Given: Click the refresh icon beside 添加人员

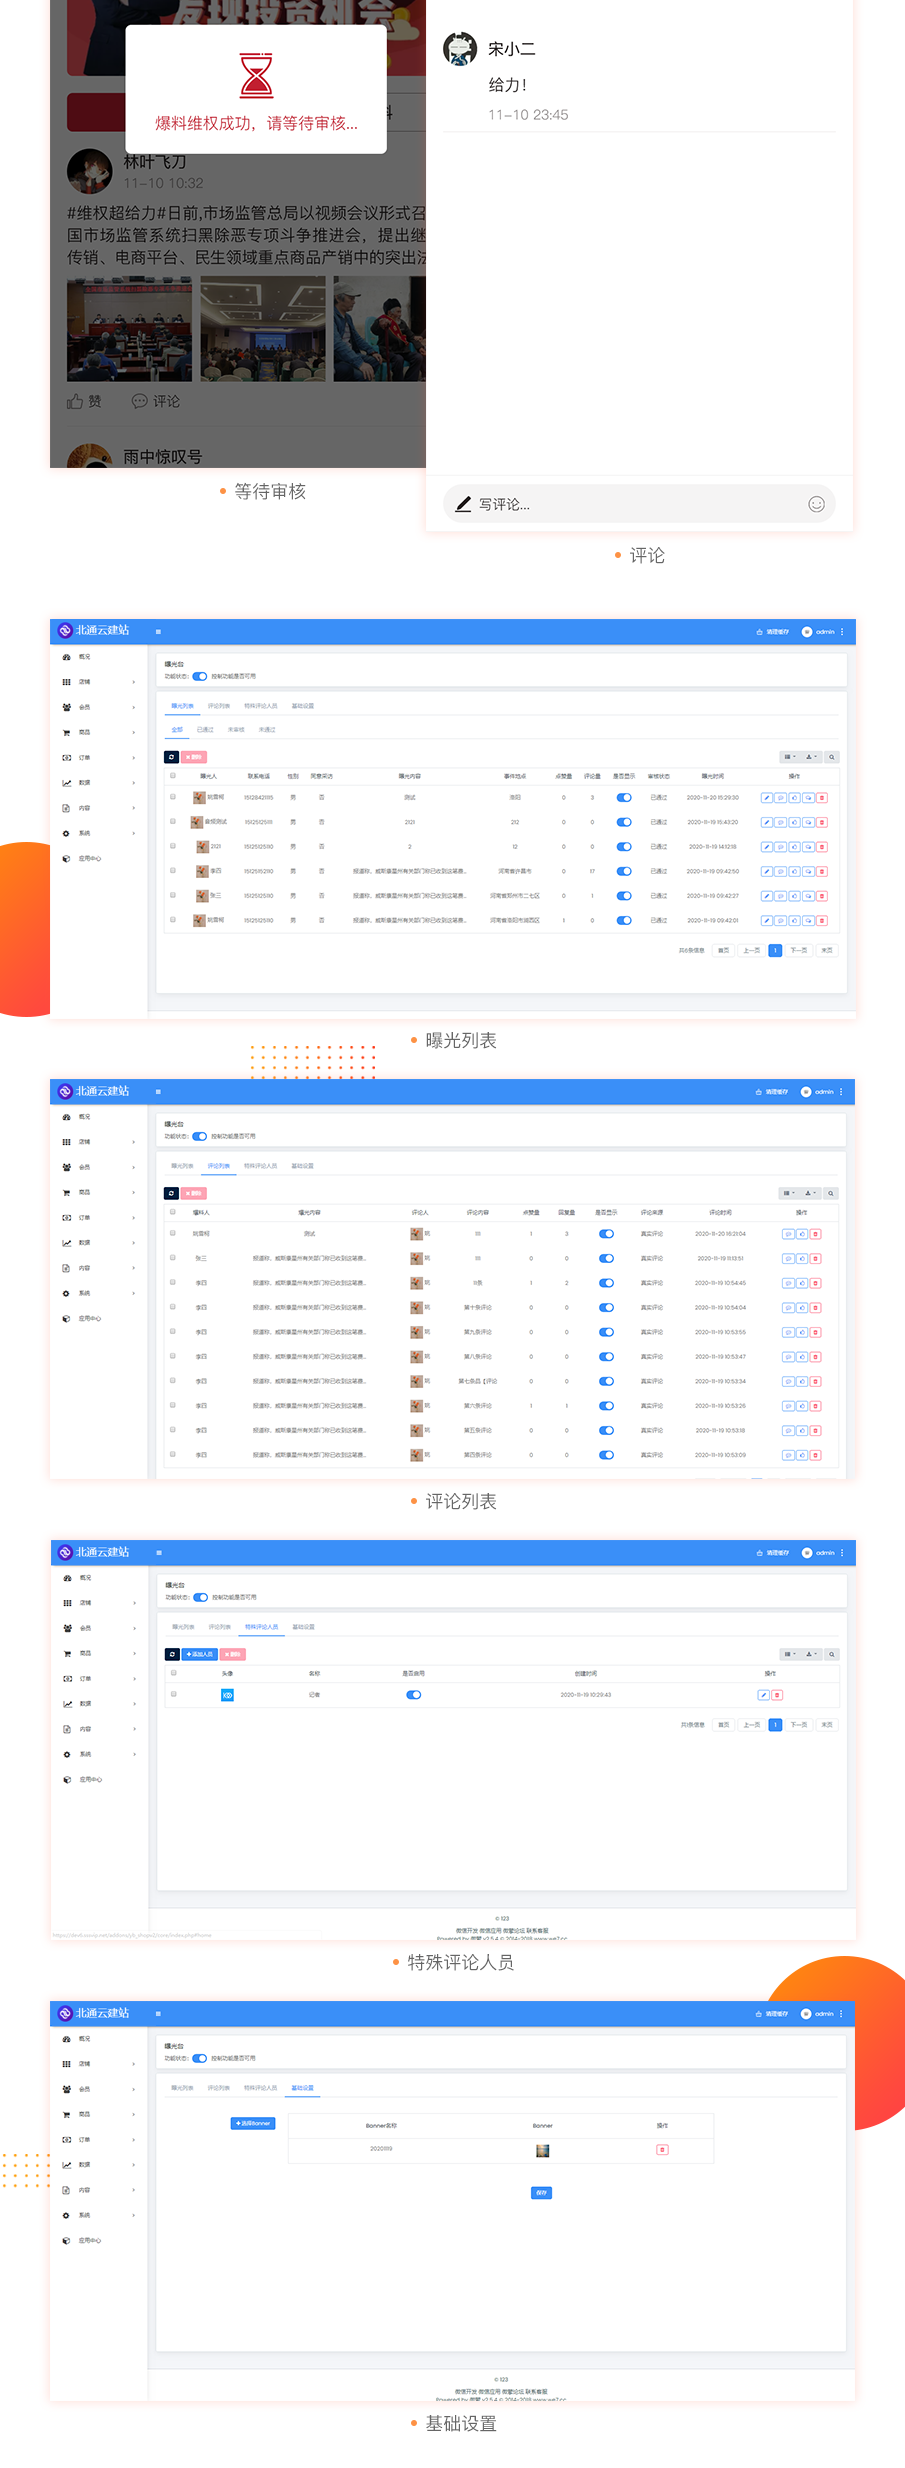Looking at the screenshot, I should click(x=172, y=1654).
